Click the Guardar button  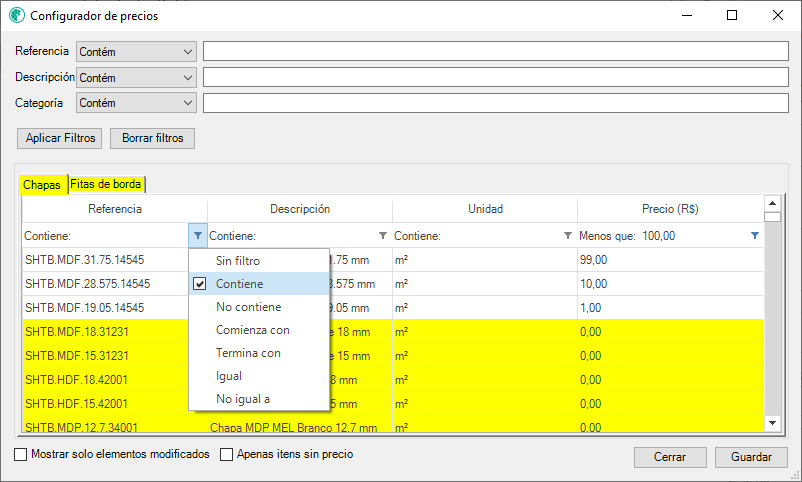coord(751,457)
